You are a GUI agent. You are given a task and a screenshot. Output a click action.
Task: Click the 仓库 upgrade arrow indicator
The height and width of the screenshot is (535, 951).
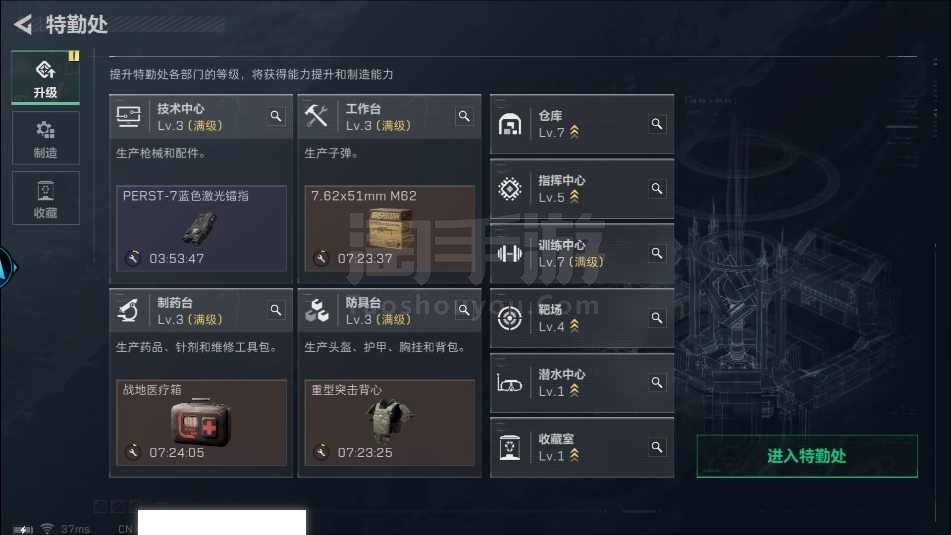pos(574,132)
